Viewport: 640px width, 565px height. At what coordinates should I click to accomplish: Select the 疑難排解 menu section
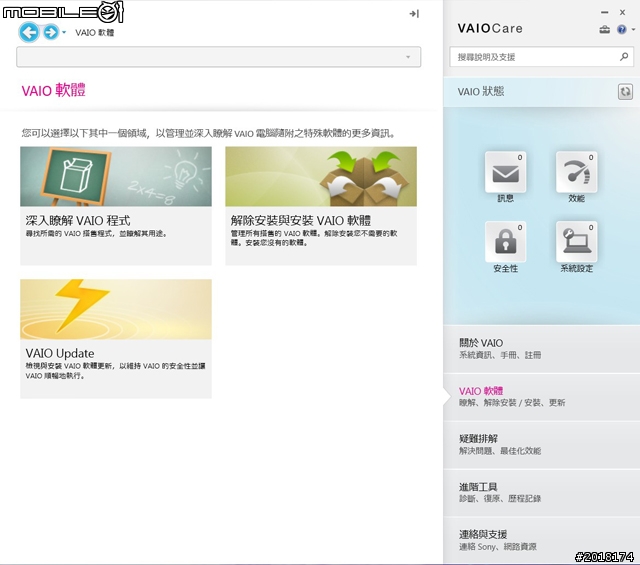click(x=542, y=445)
